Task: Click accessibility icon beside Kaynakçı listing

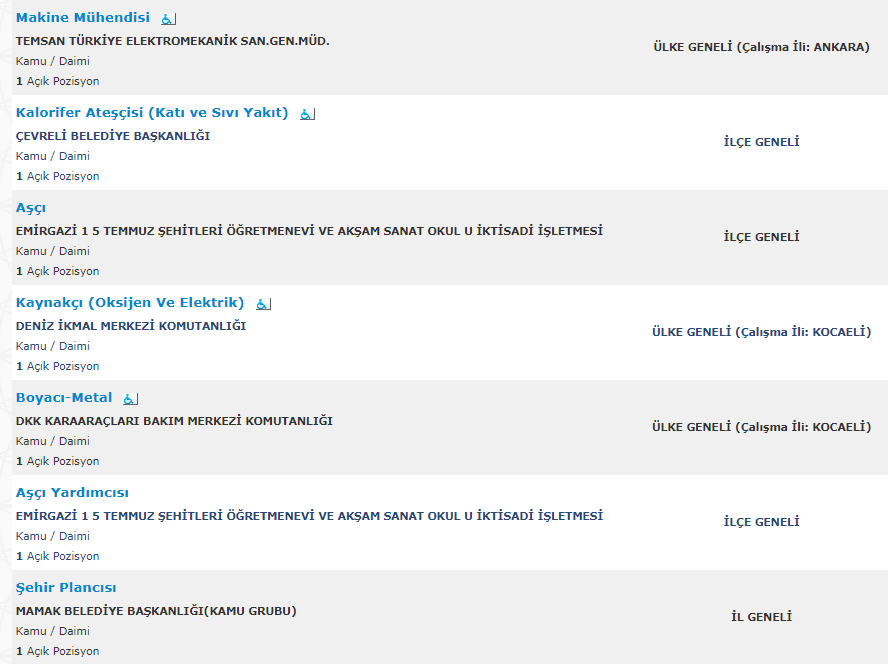Action: pos(263,304)
